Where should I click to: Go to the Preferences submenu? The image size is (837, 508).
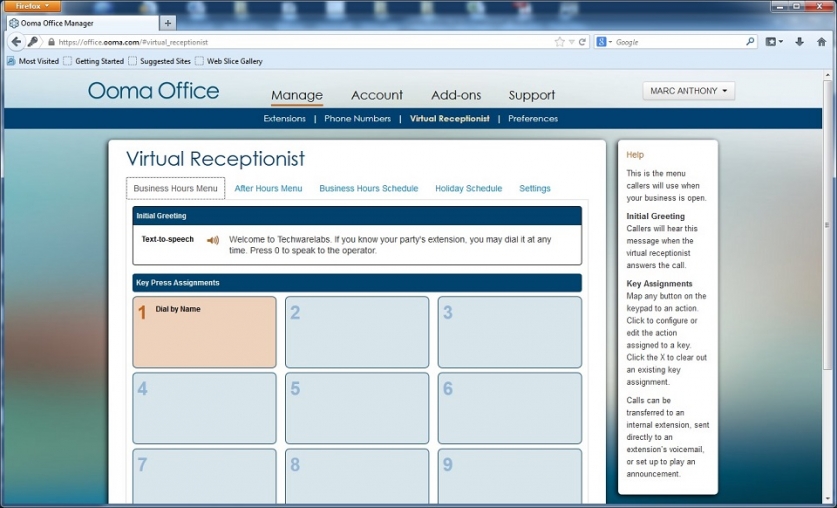tap(533, 118)
